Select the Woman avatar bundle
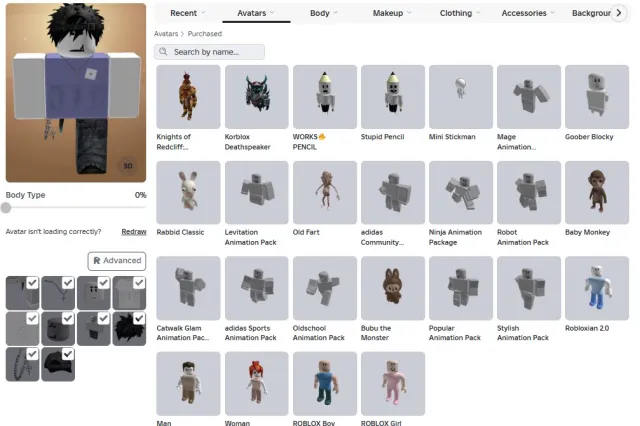Screen dimensions: 640x426 [256, 384]
